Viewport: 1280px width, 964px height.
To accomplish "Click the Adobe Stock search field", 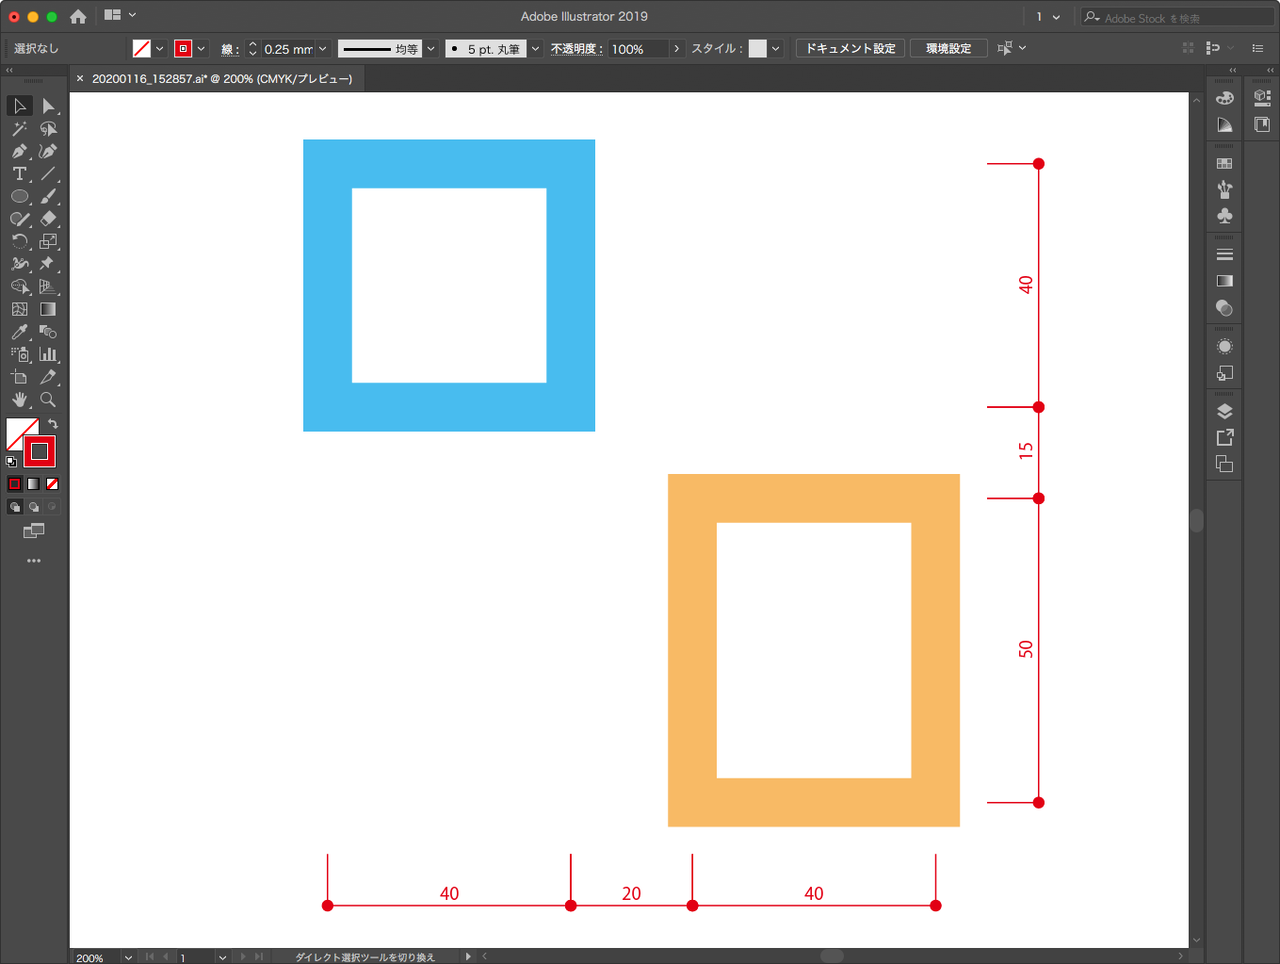I will coord(1178,18).
